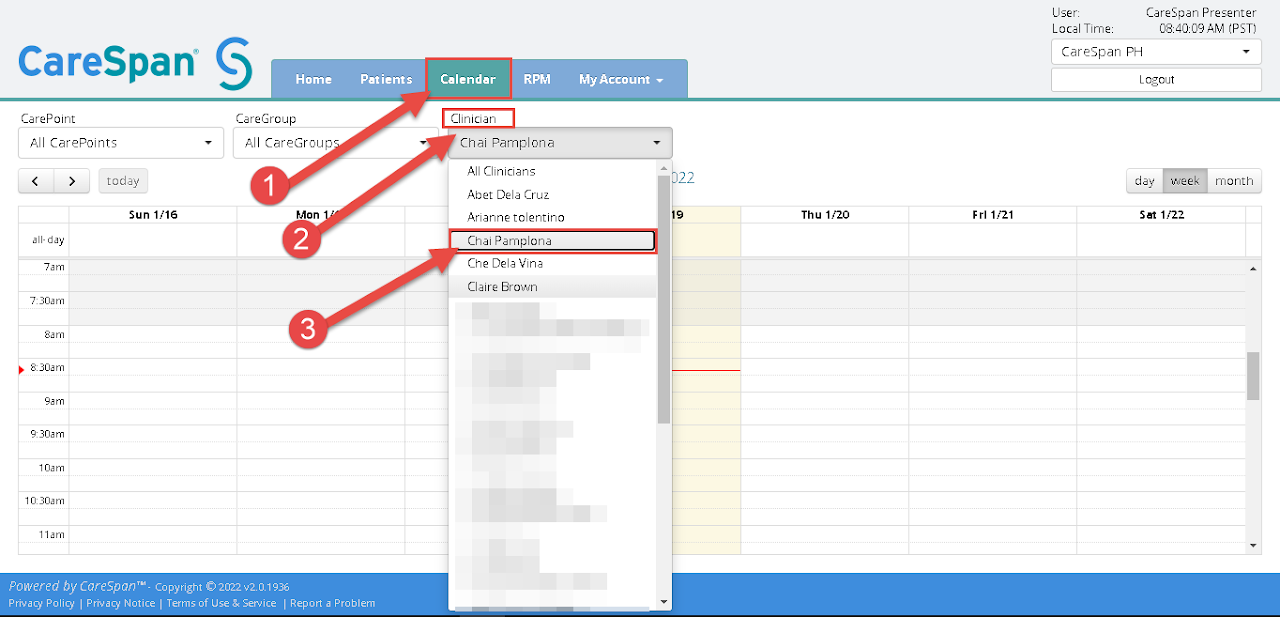This screenshot has width=1280, height=617.
Task: Click the calendar vertical scrollbar thumb
Action: pyautogui.click(x=1254, y=376)
